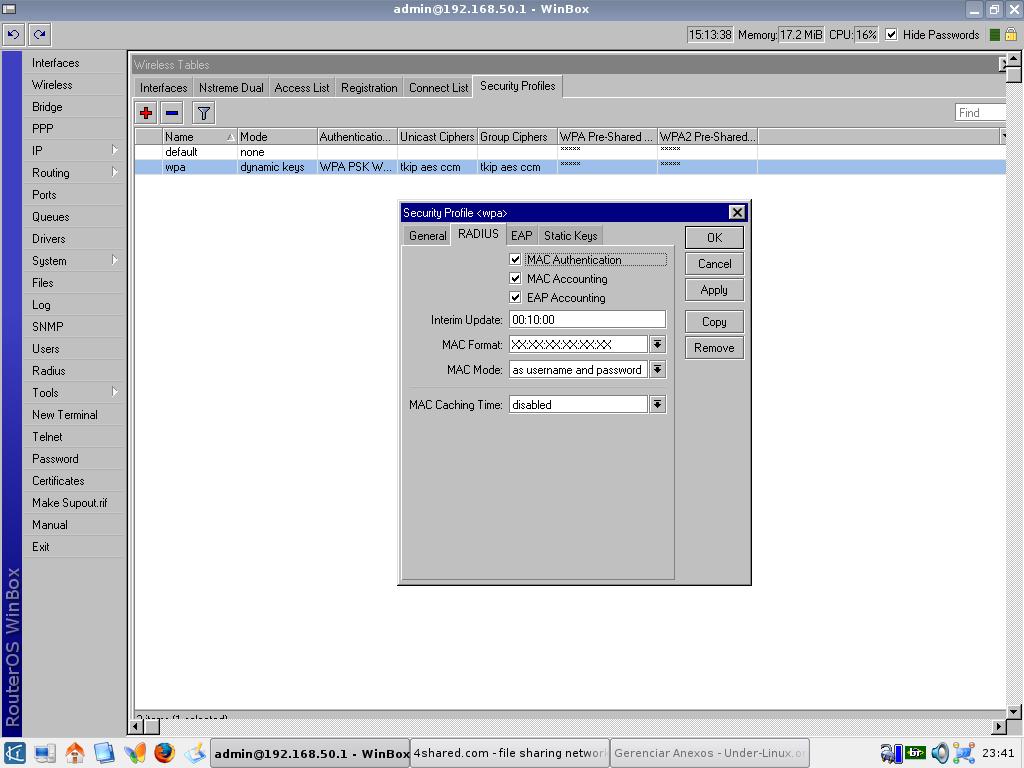Click Copy in Security Profile dialog
Screen dimensions: 1024x768
pyautogui.click(x=714, y=322)
